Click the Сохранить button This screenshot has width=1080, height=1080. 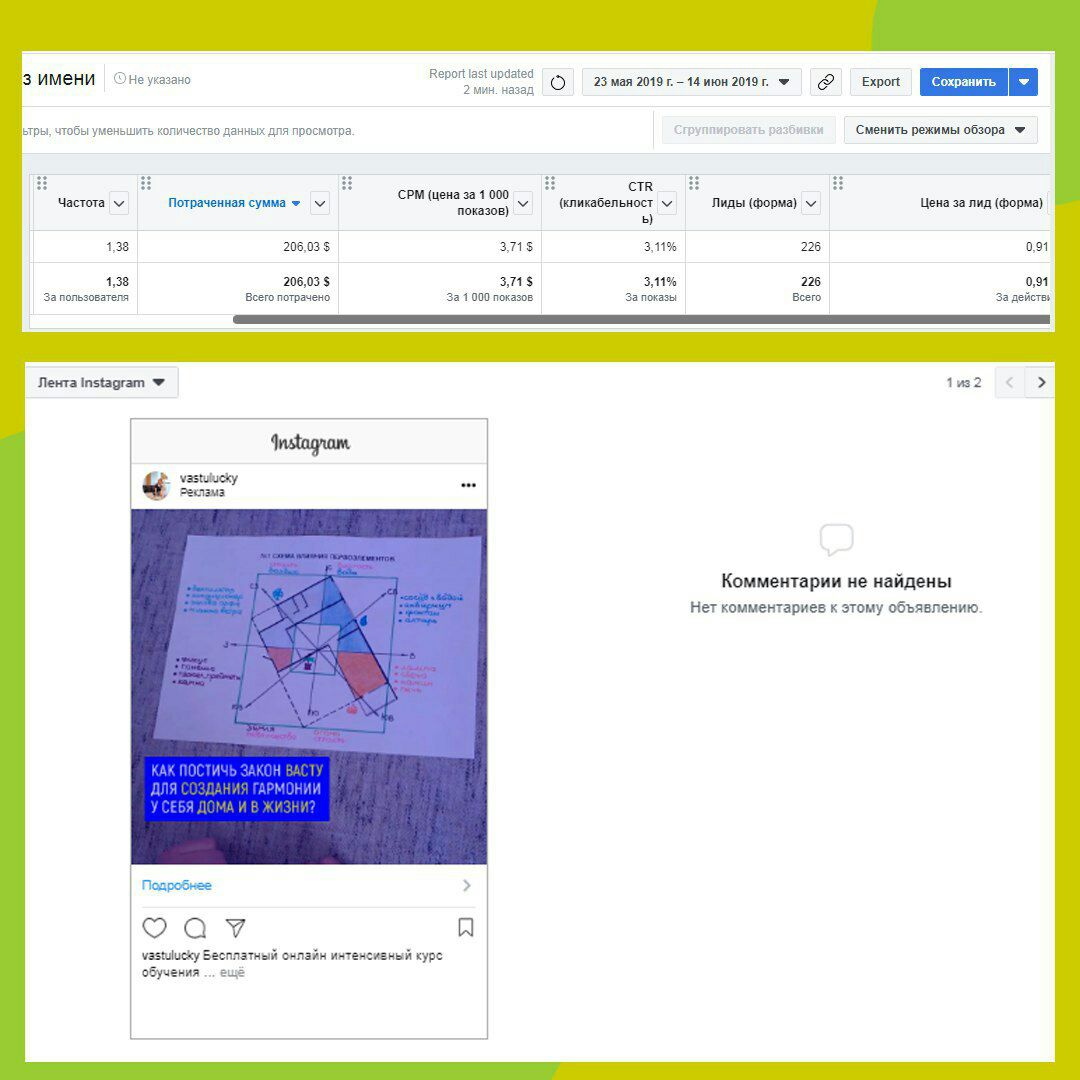[x=963, y=82]
